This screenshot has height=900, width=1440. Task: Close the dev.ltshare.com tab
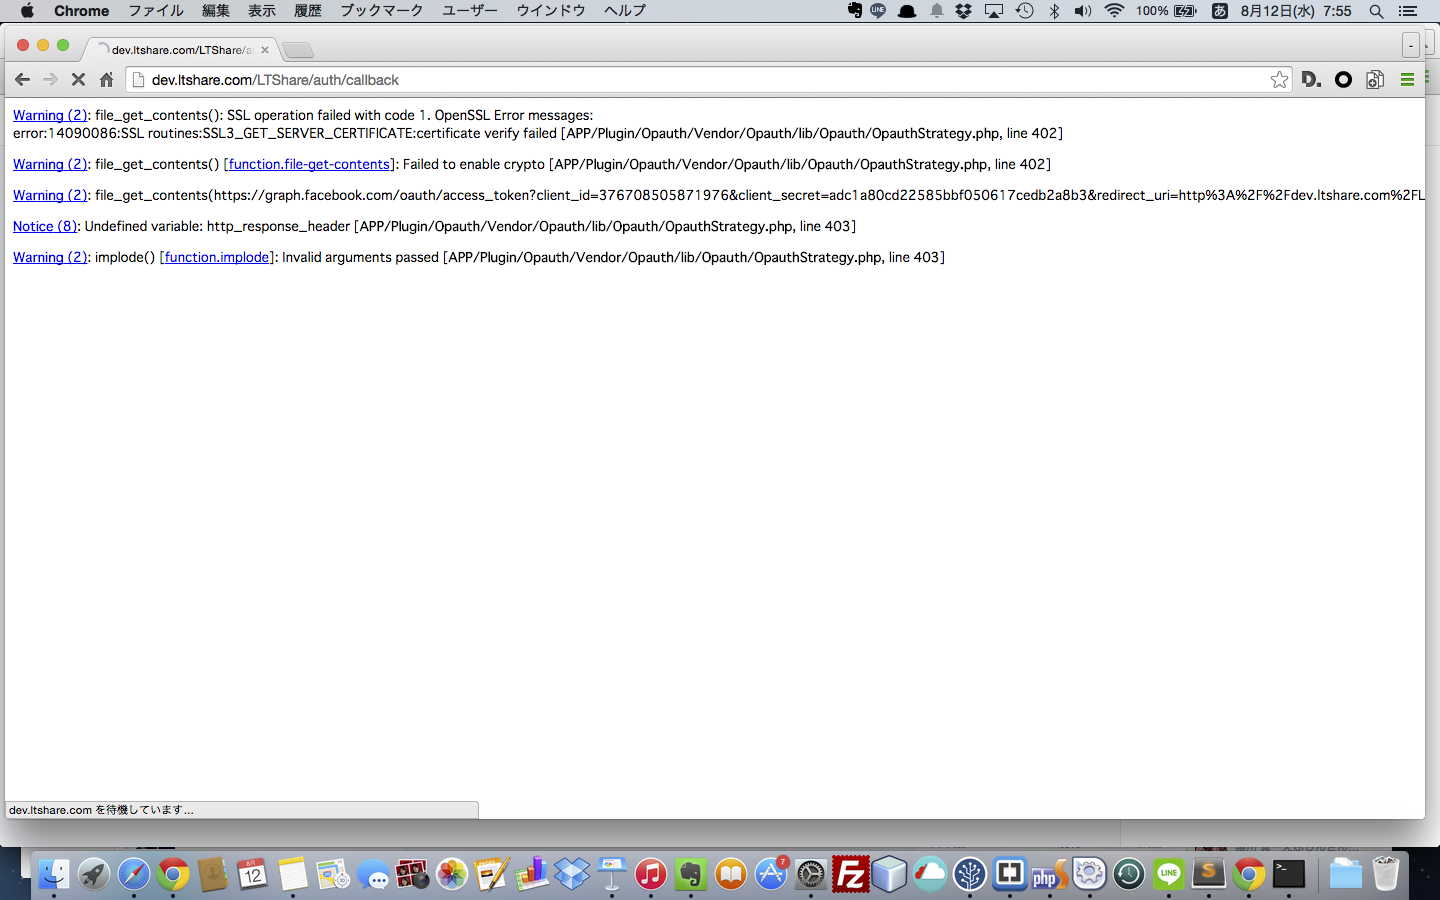click(265, 50)
